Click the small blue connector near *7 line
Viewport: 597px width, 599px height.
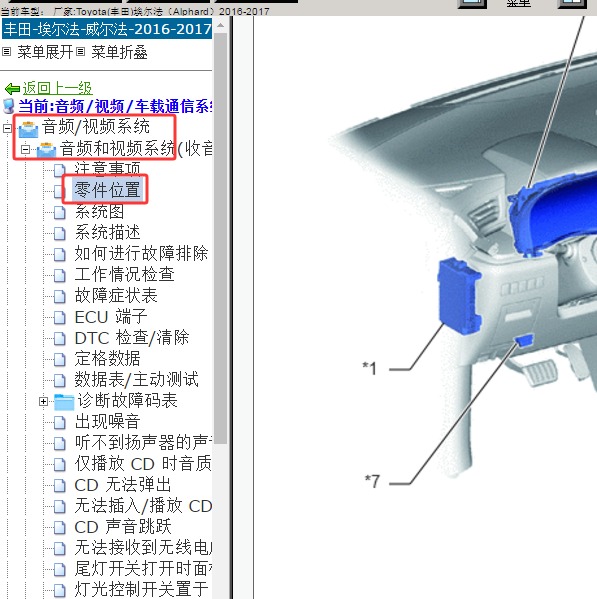point(524,340)
